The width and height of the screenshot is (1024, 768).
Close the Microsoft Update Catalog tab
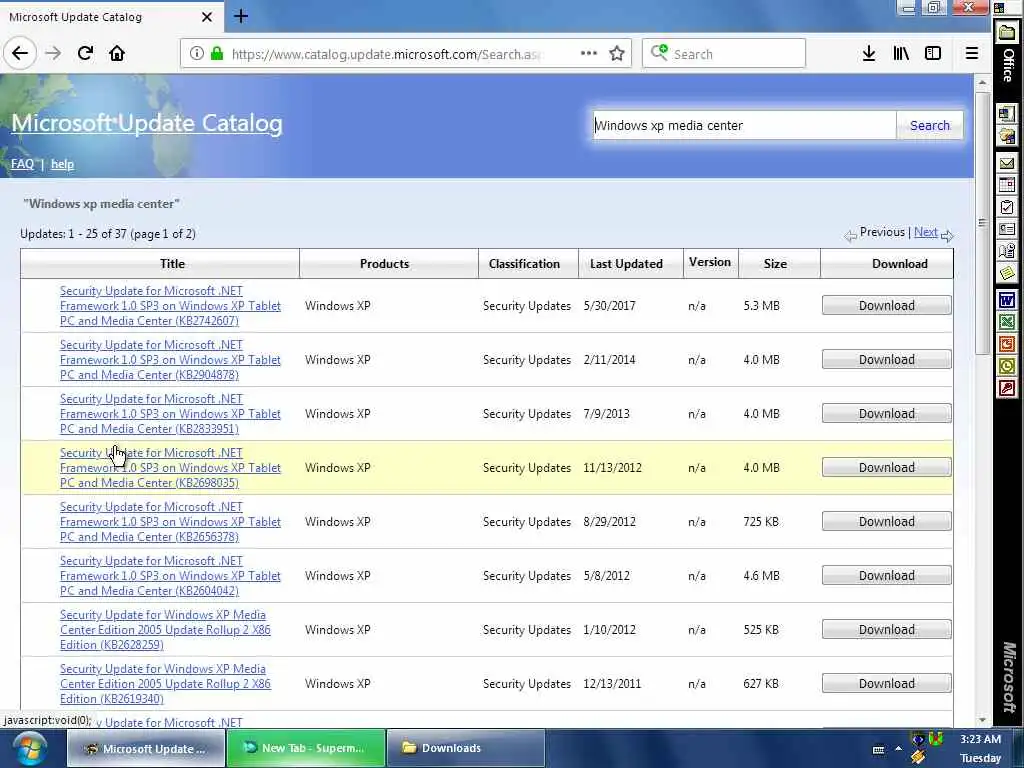pyautogui.click(x=206, y=17)
